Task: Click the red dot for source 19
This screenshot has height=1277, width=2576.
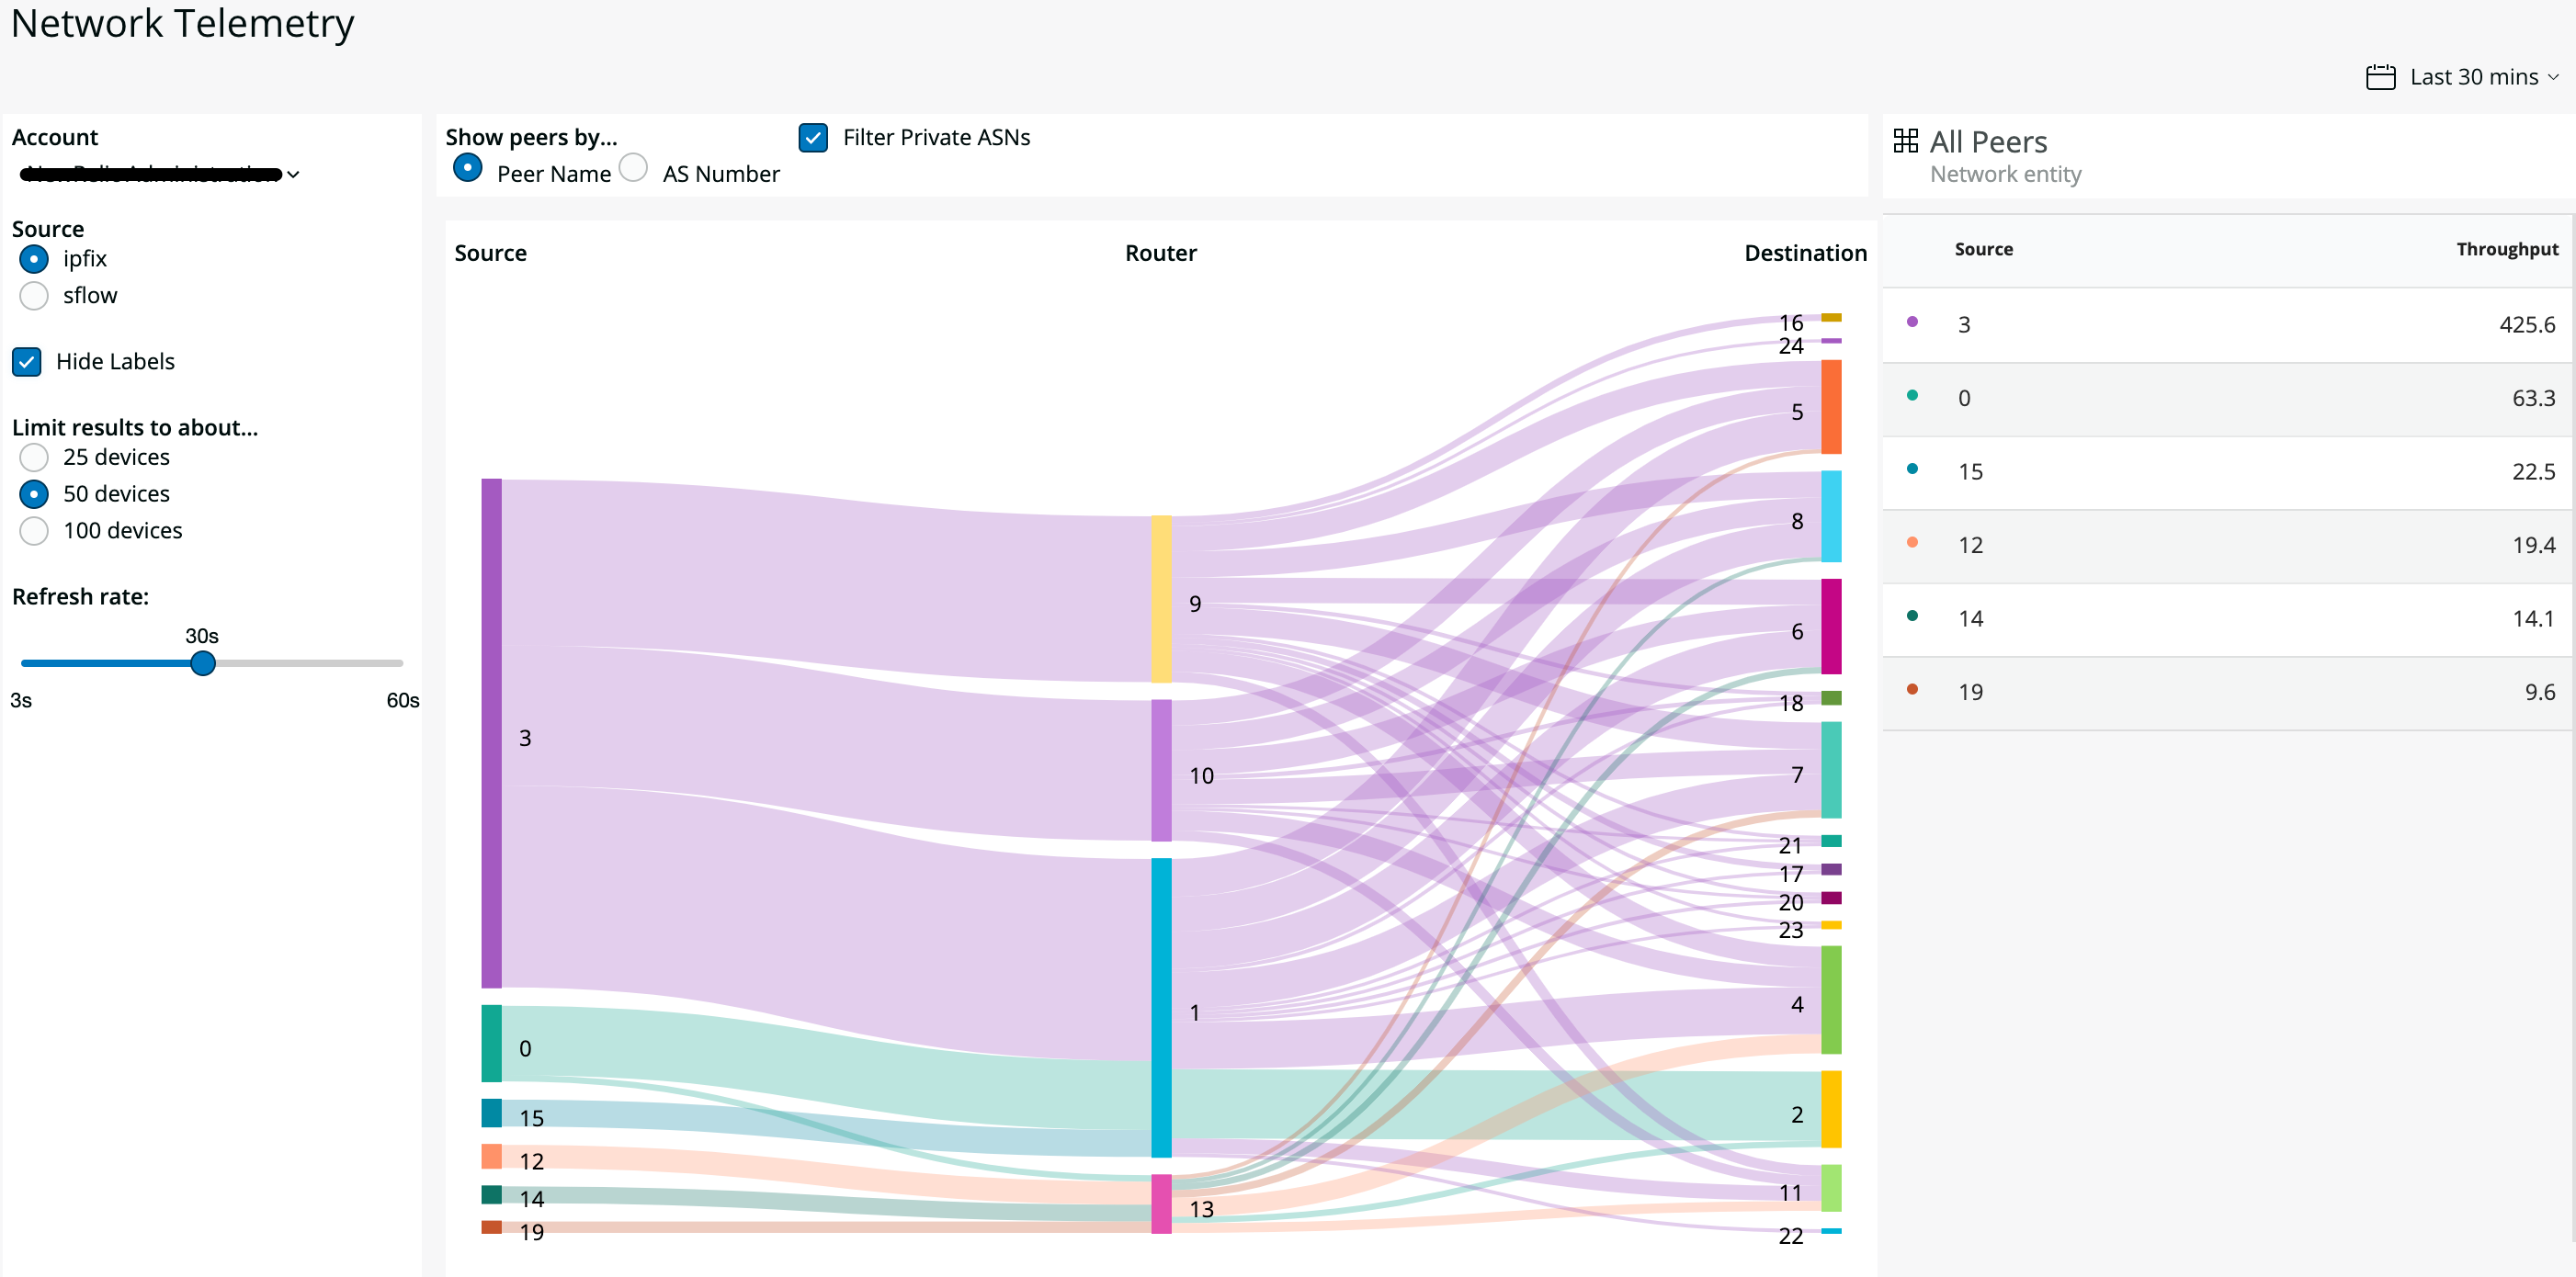Action: [1912, 689]
